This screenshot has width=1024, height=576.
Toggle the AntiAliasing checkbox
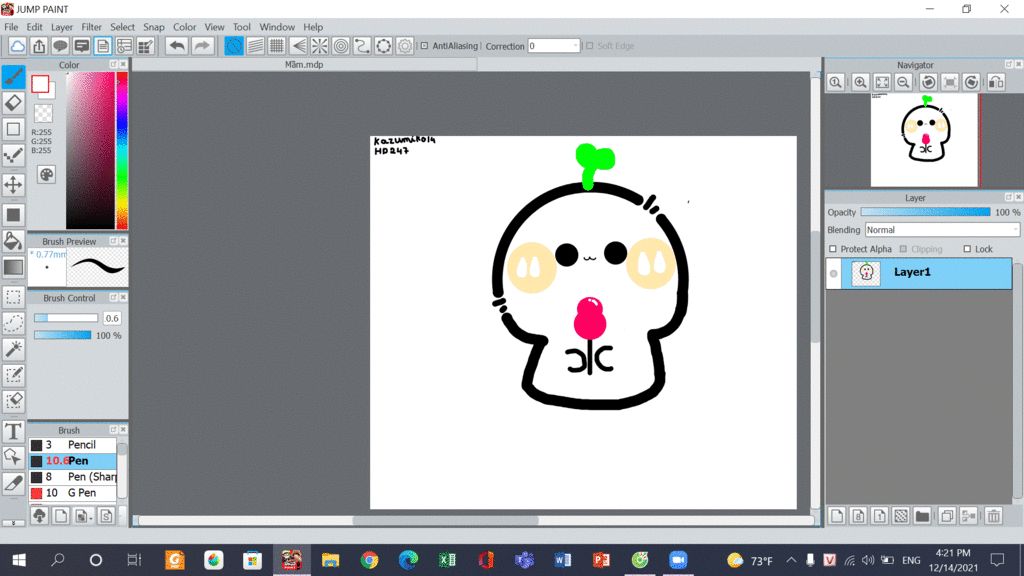(x=424, y=46)
